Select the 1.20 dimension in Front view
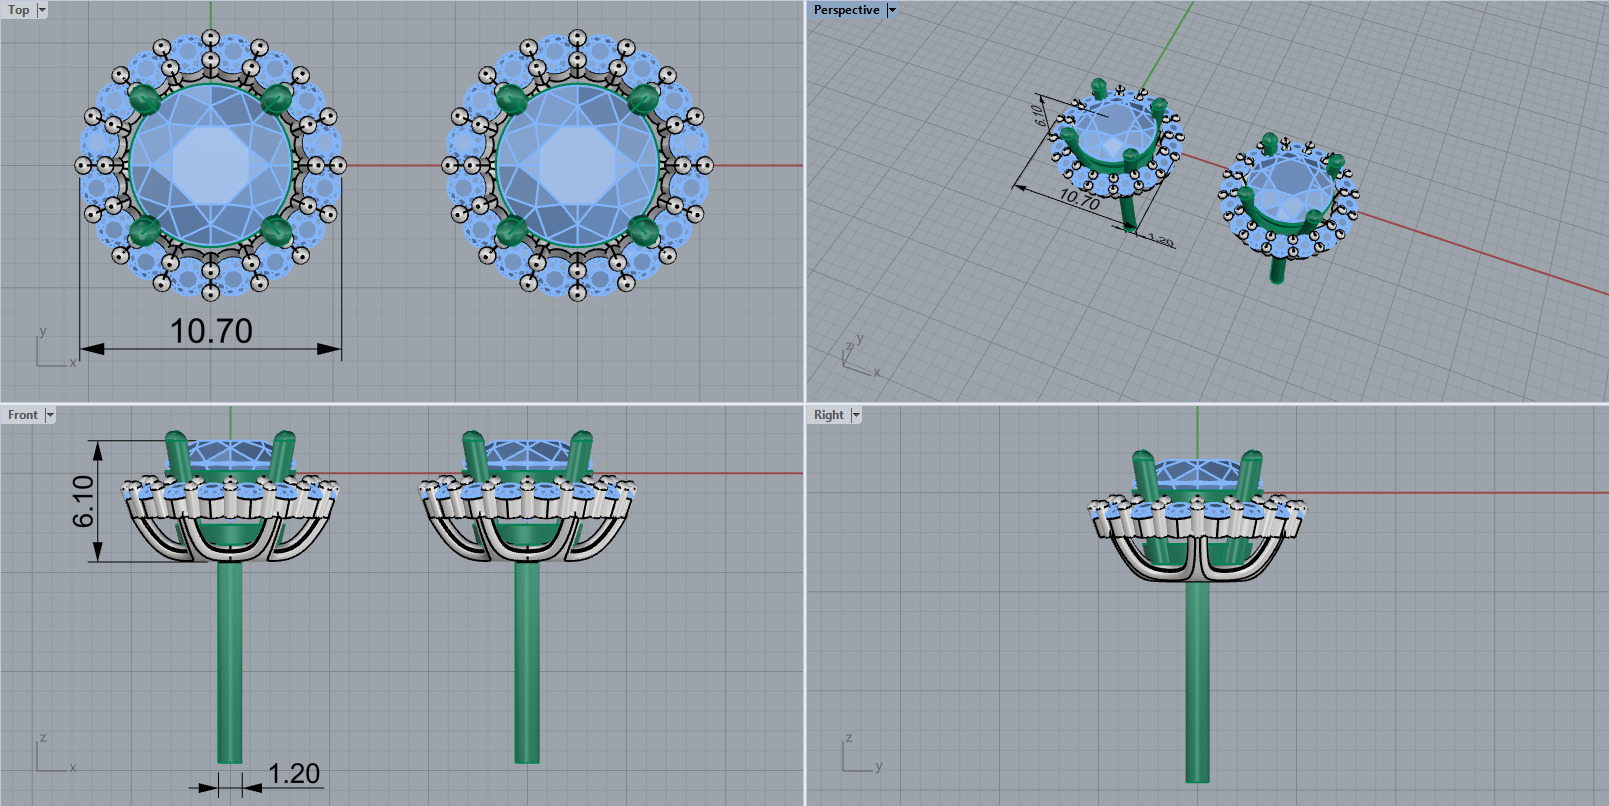Viewport: 1609px width, 806px height. [294, 774]
